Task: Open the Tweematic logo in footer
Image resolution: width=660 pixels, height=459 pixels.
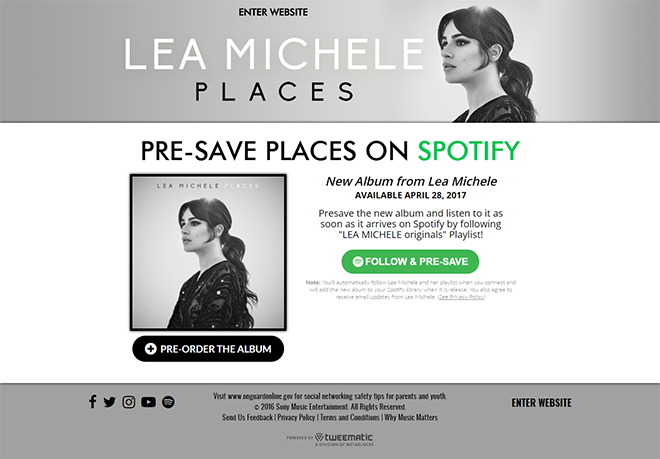Action: click(330, 439)
